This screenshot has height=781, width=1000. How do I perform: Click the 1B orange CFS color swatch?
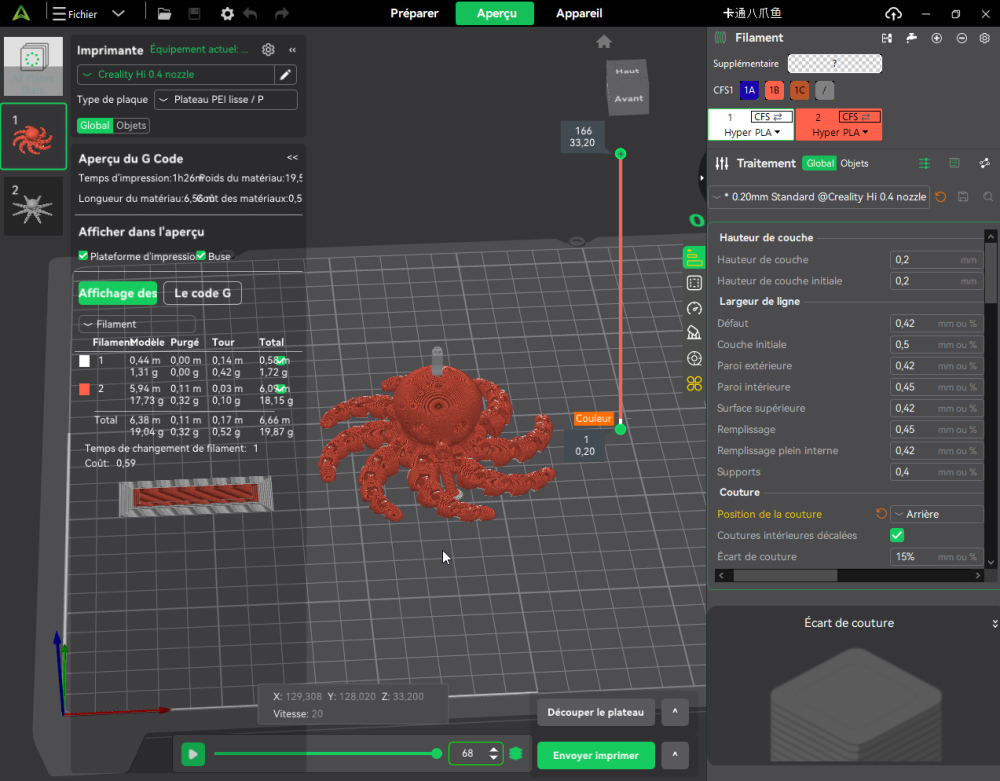point(774,90)
